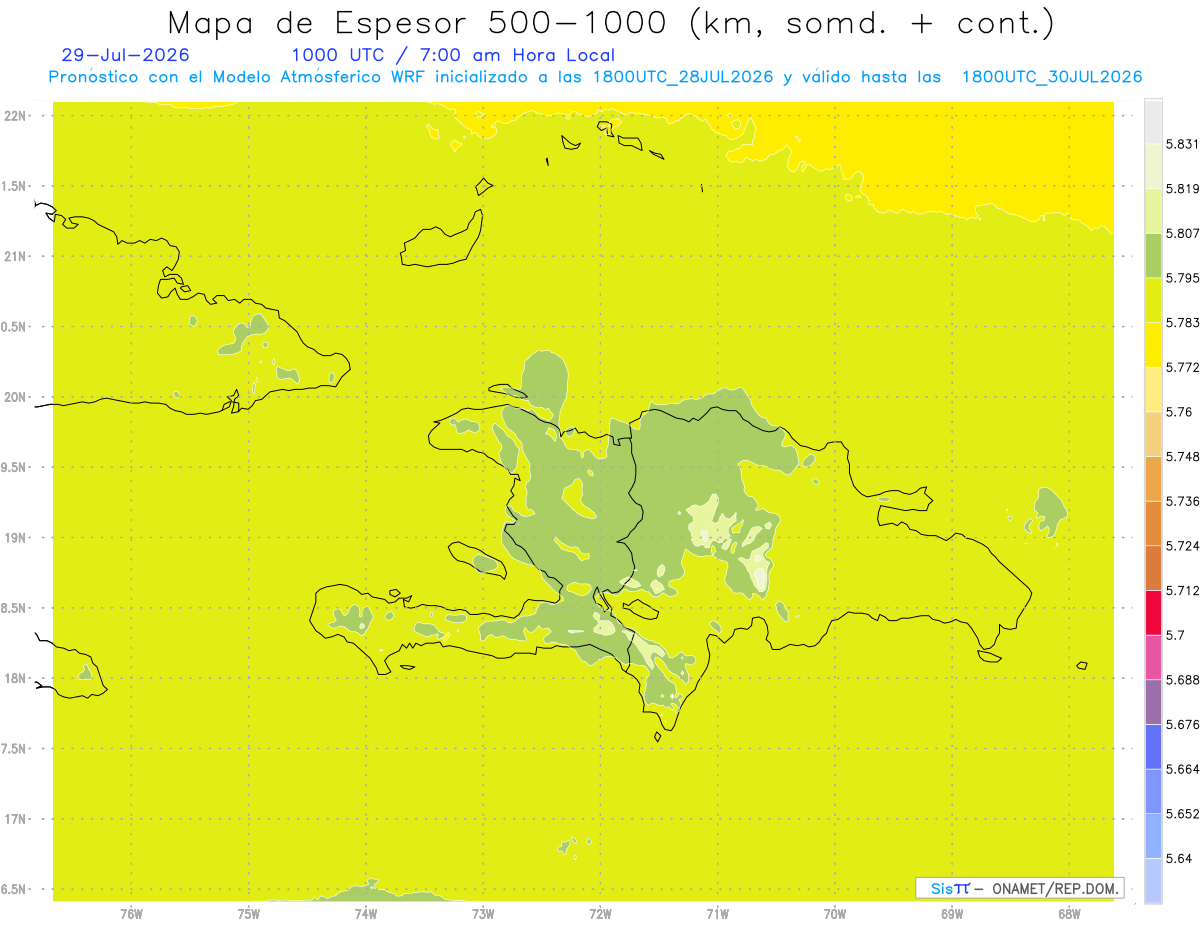Click the legend value 5.748
The width and height of the screenshot is (1200, 927).
pyautogui.click(x=1182, y=456)
